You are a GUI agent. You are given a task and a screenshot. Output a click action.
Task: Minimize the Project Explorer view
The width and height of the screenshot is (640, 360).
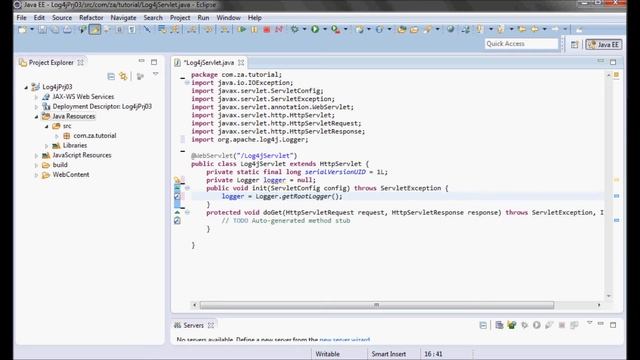[x=142, y=61]
